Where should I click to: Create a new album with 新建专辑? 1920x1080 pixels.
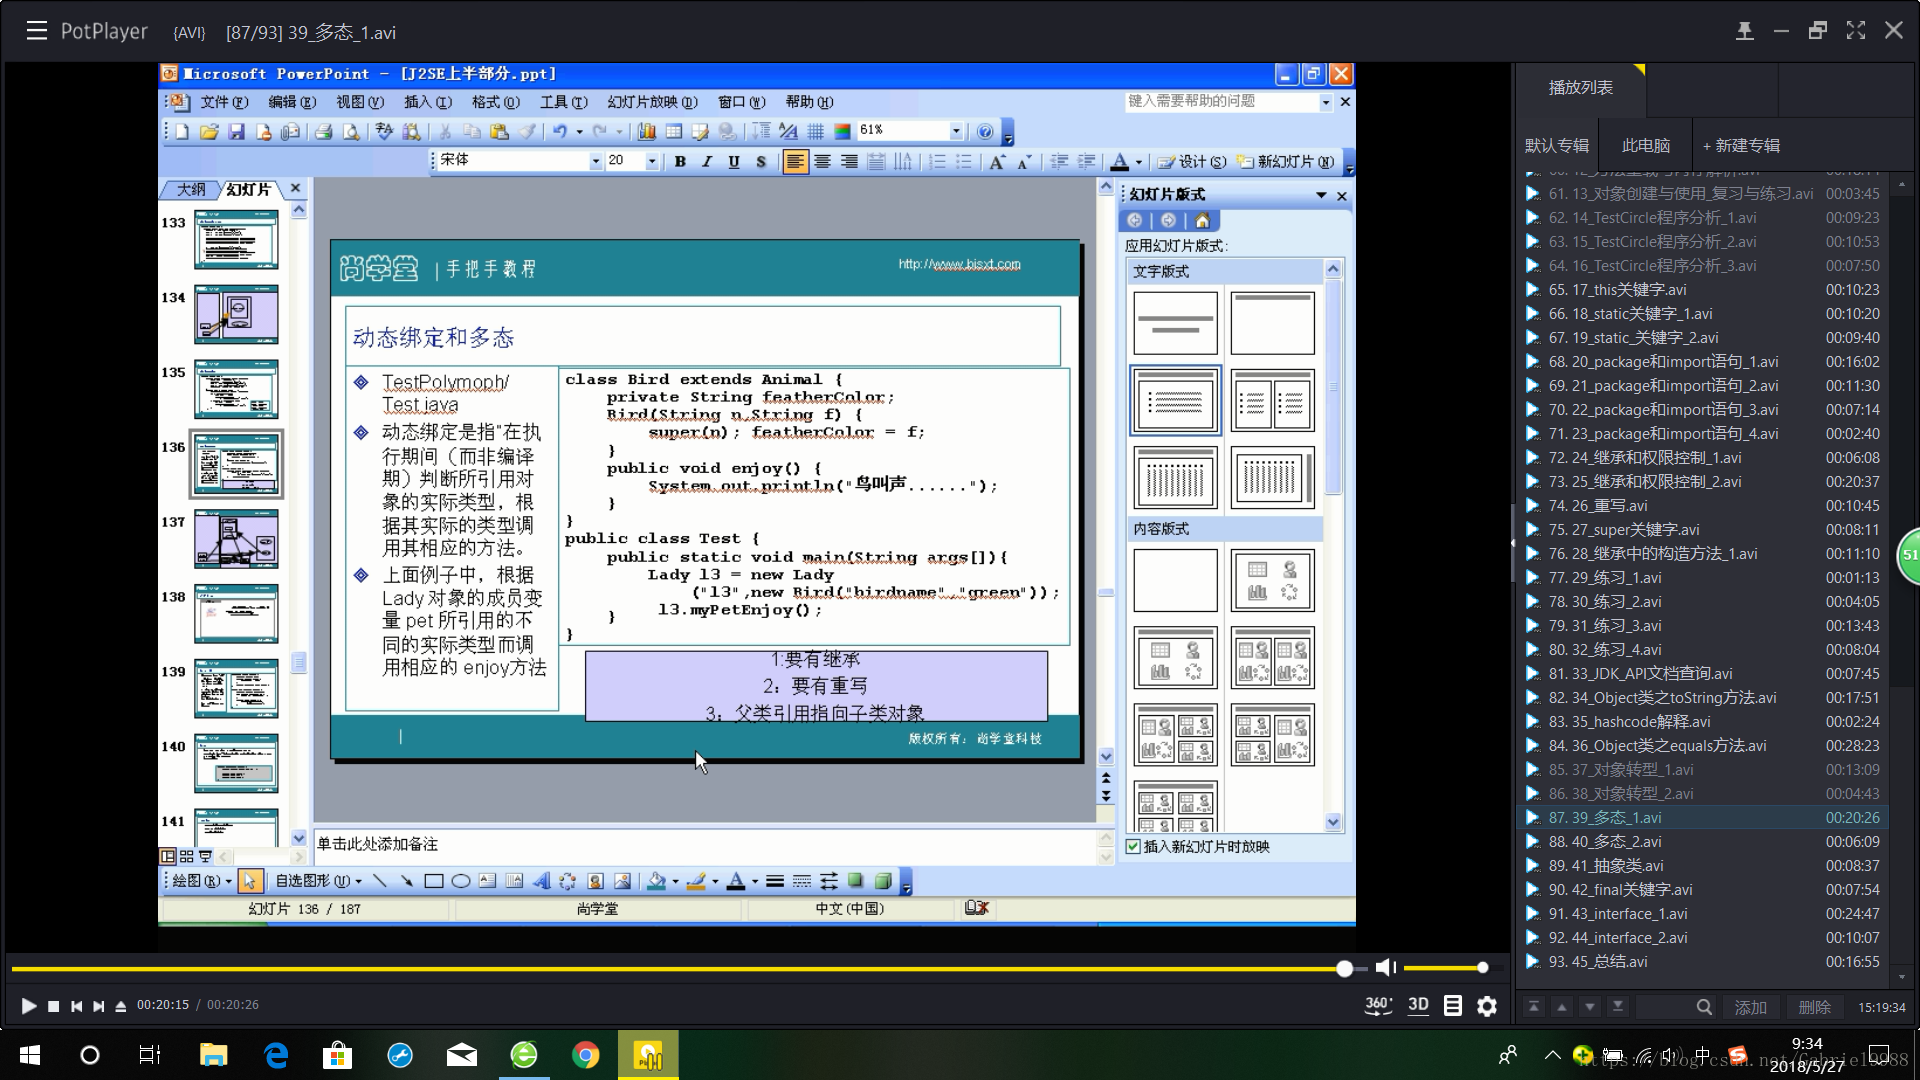(x=1741, y=146)
